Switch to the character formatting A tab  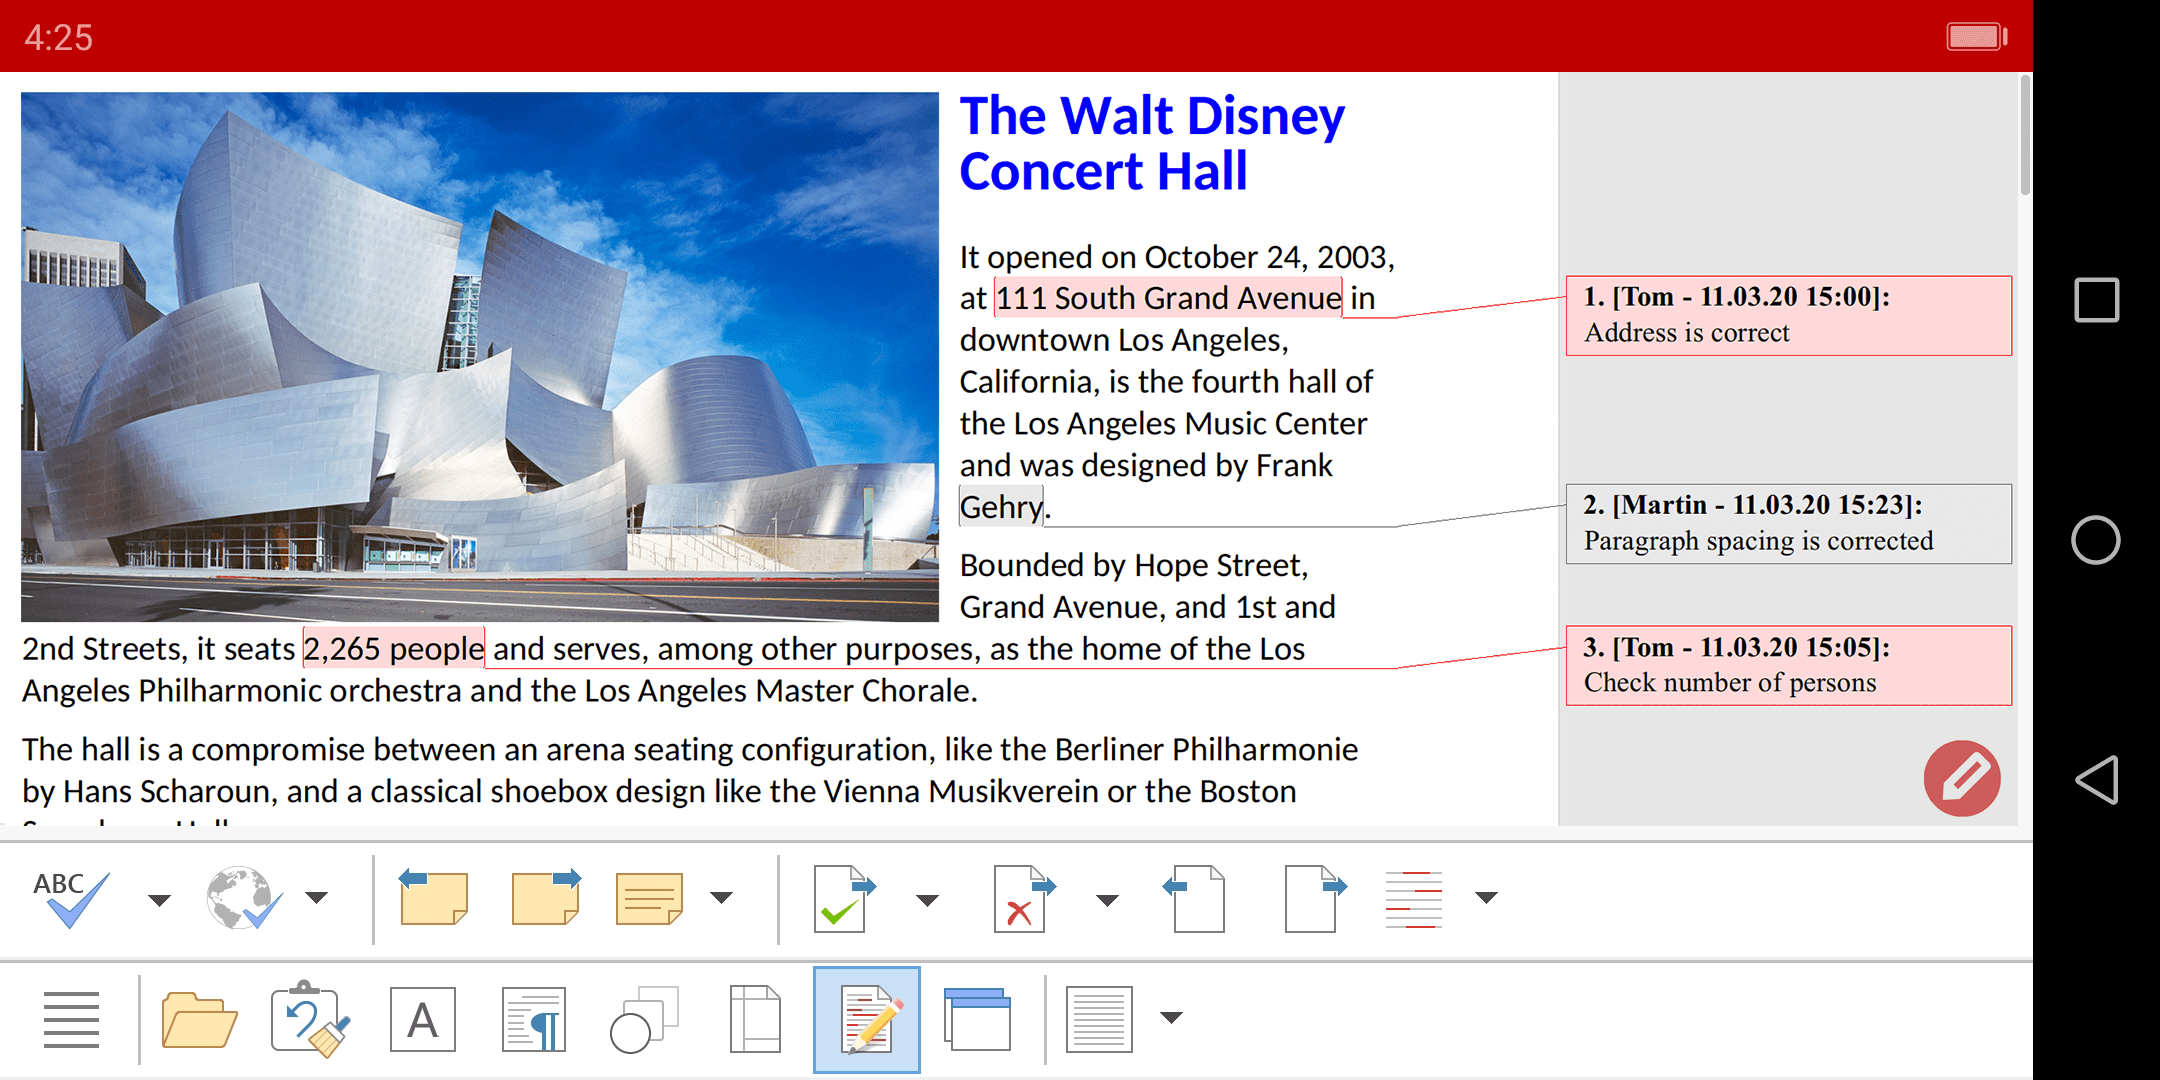pos(422,1019)
